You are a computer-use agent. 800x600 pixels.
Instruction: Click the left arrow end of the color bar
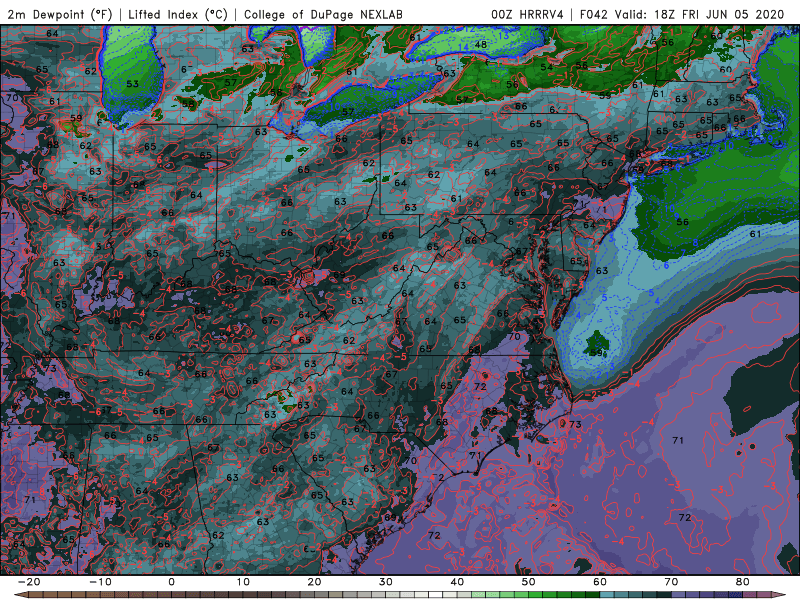(x=20, y=595)
